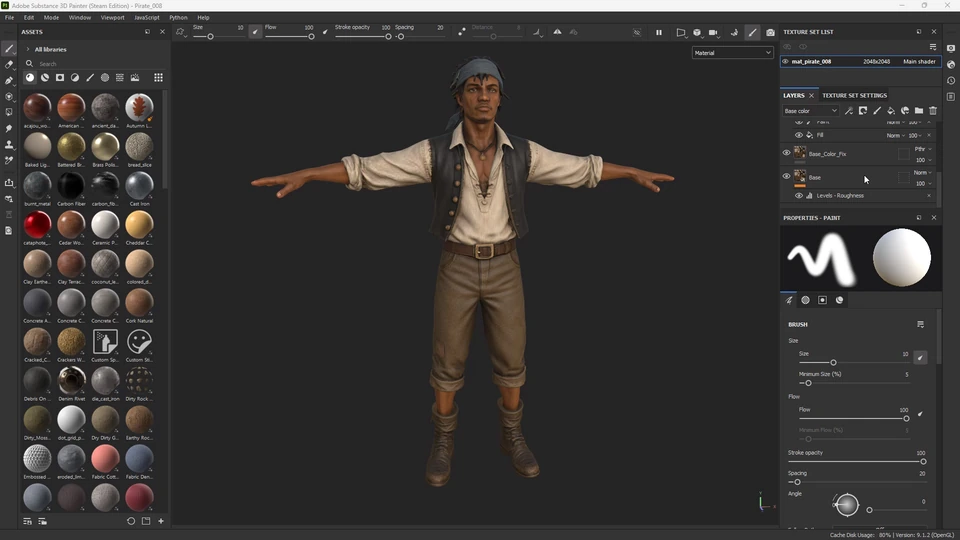960x540 pixels.
Task: Select the Eraser tool
Action: click(x=9, y=64)
